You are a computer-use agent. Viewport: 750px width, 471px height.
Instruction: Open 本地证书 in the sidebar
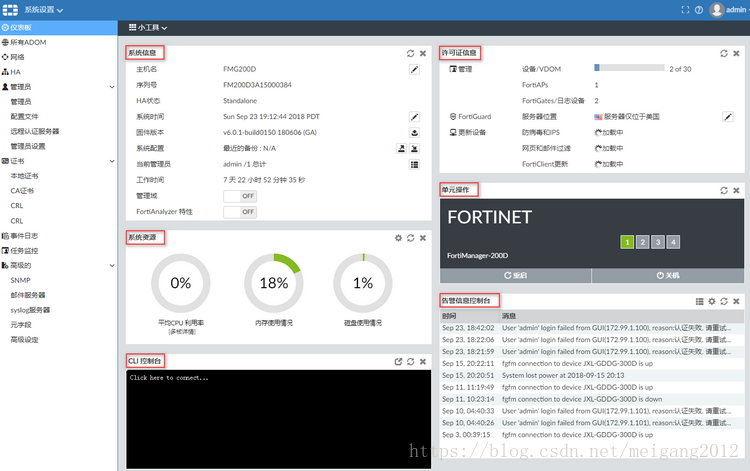(x=24, y=176)
